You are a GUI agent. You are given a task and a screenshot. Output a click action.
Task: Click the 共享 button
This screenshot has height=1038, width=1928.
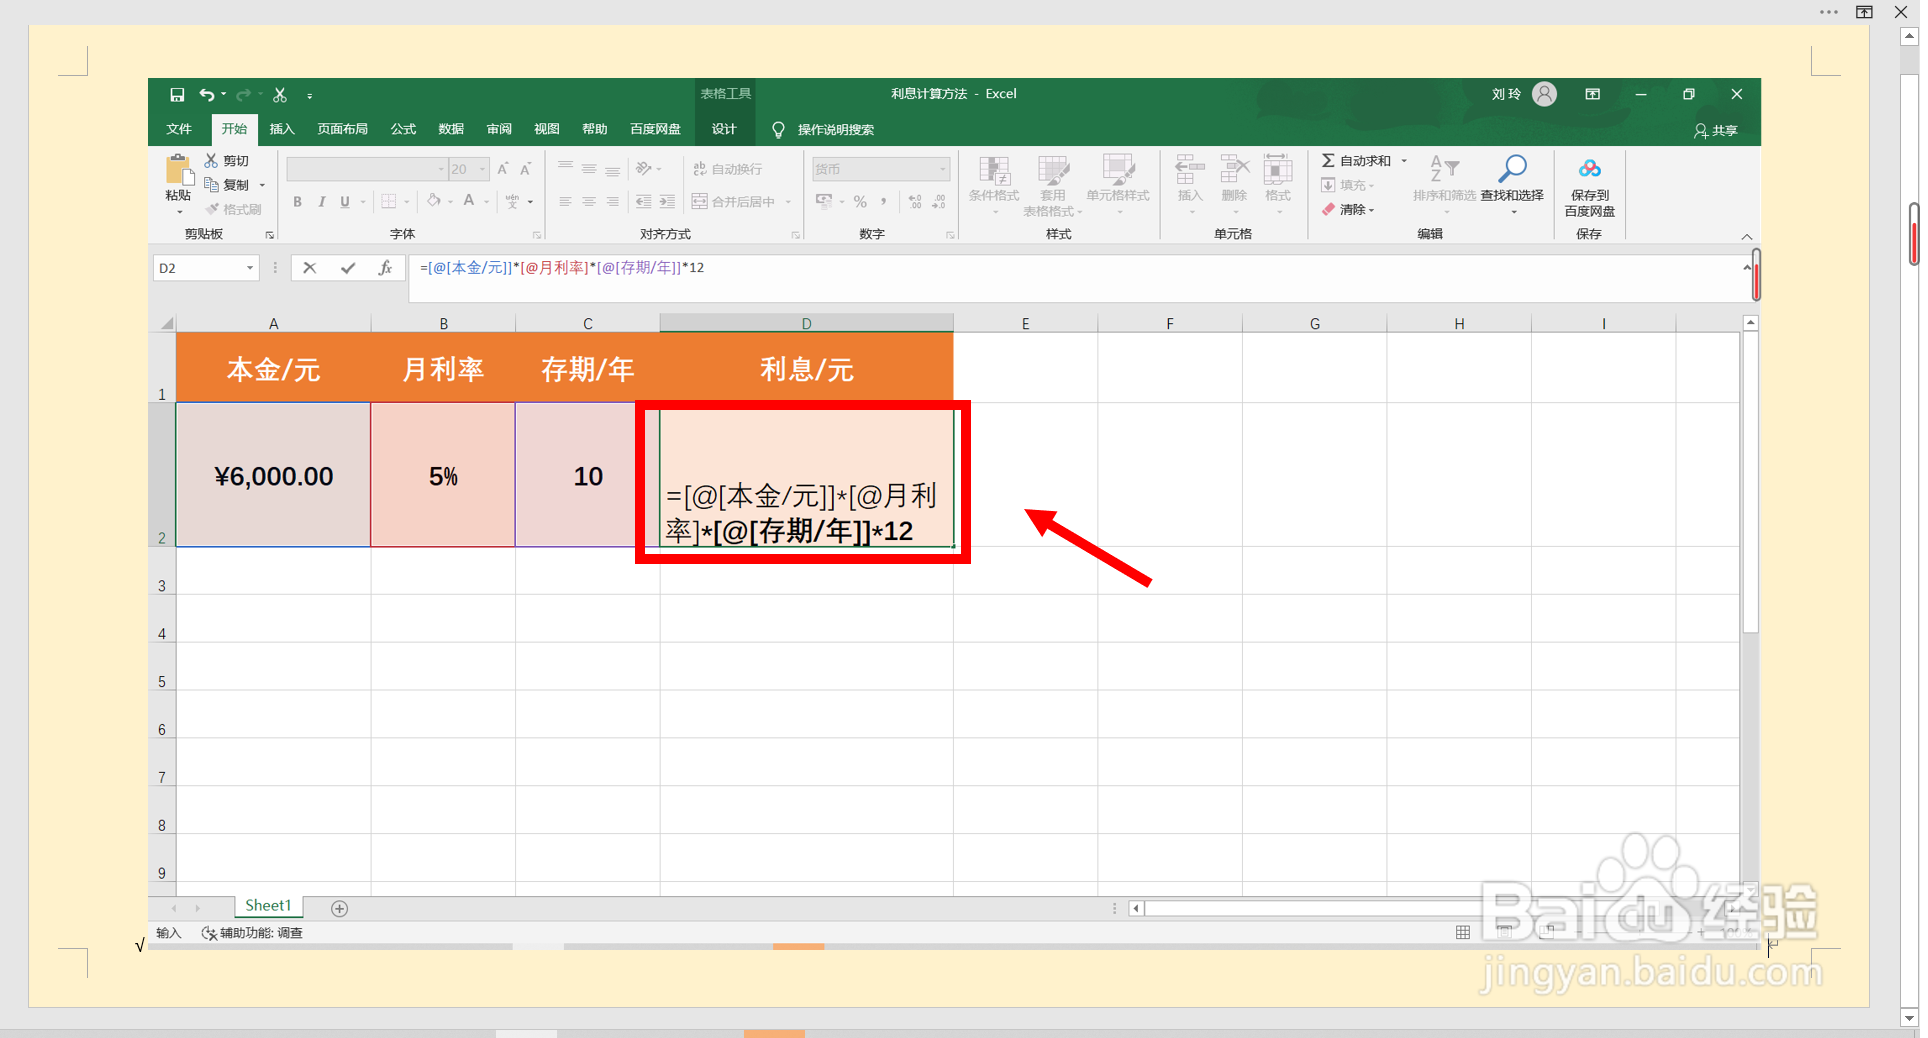tap(1715, 129)
